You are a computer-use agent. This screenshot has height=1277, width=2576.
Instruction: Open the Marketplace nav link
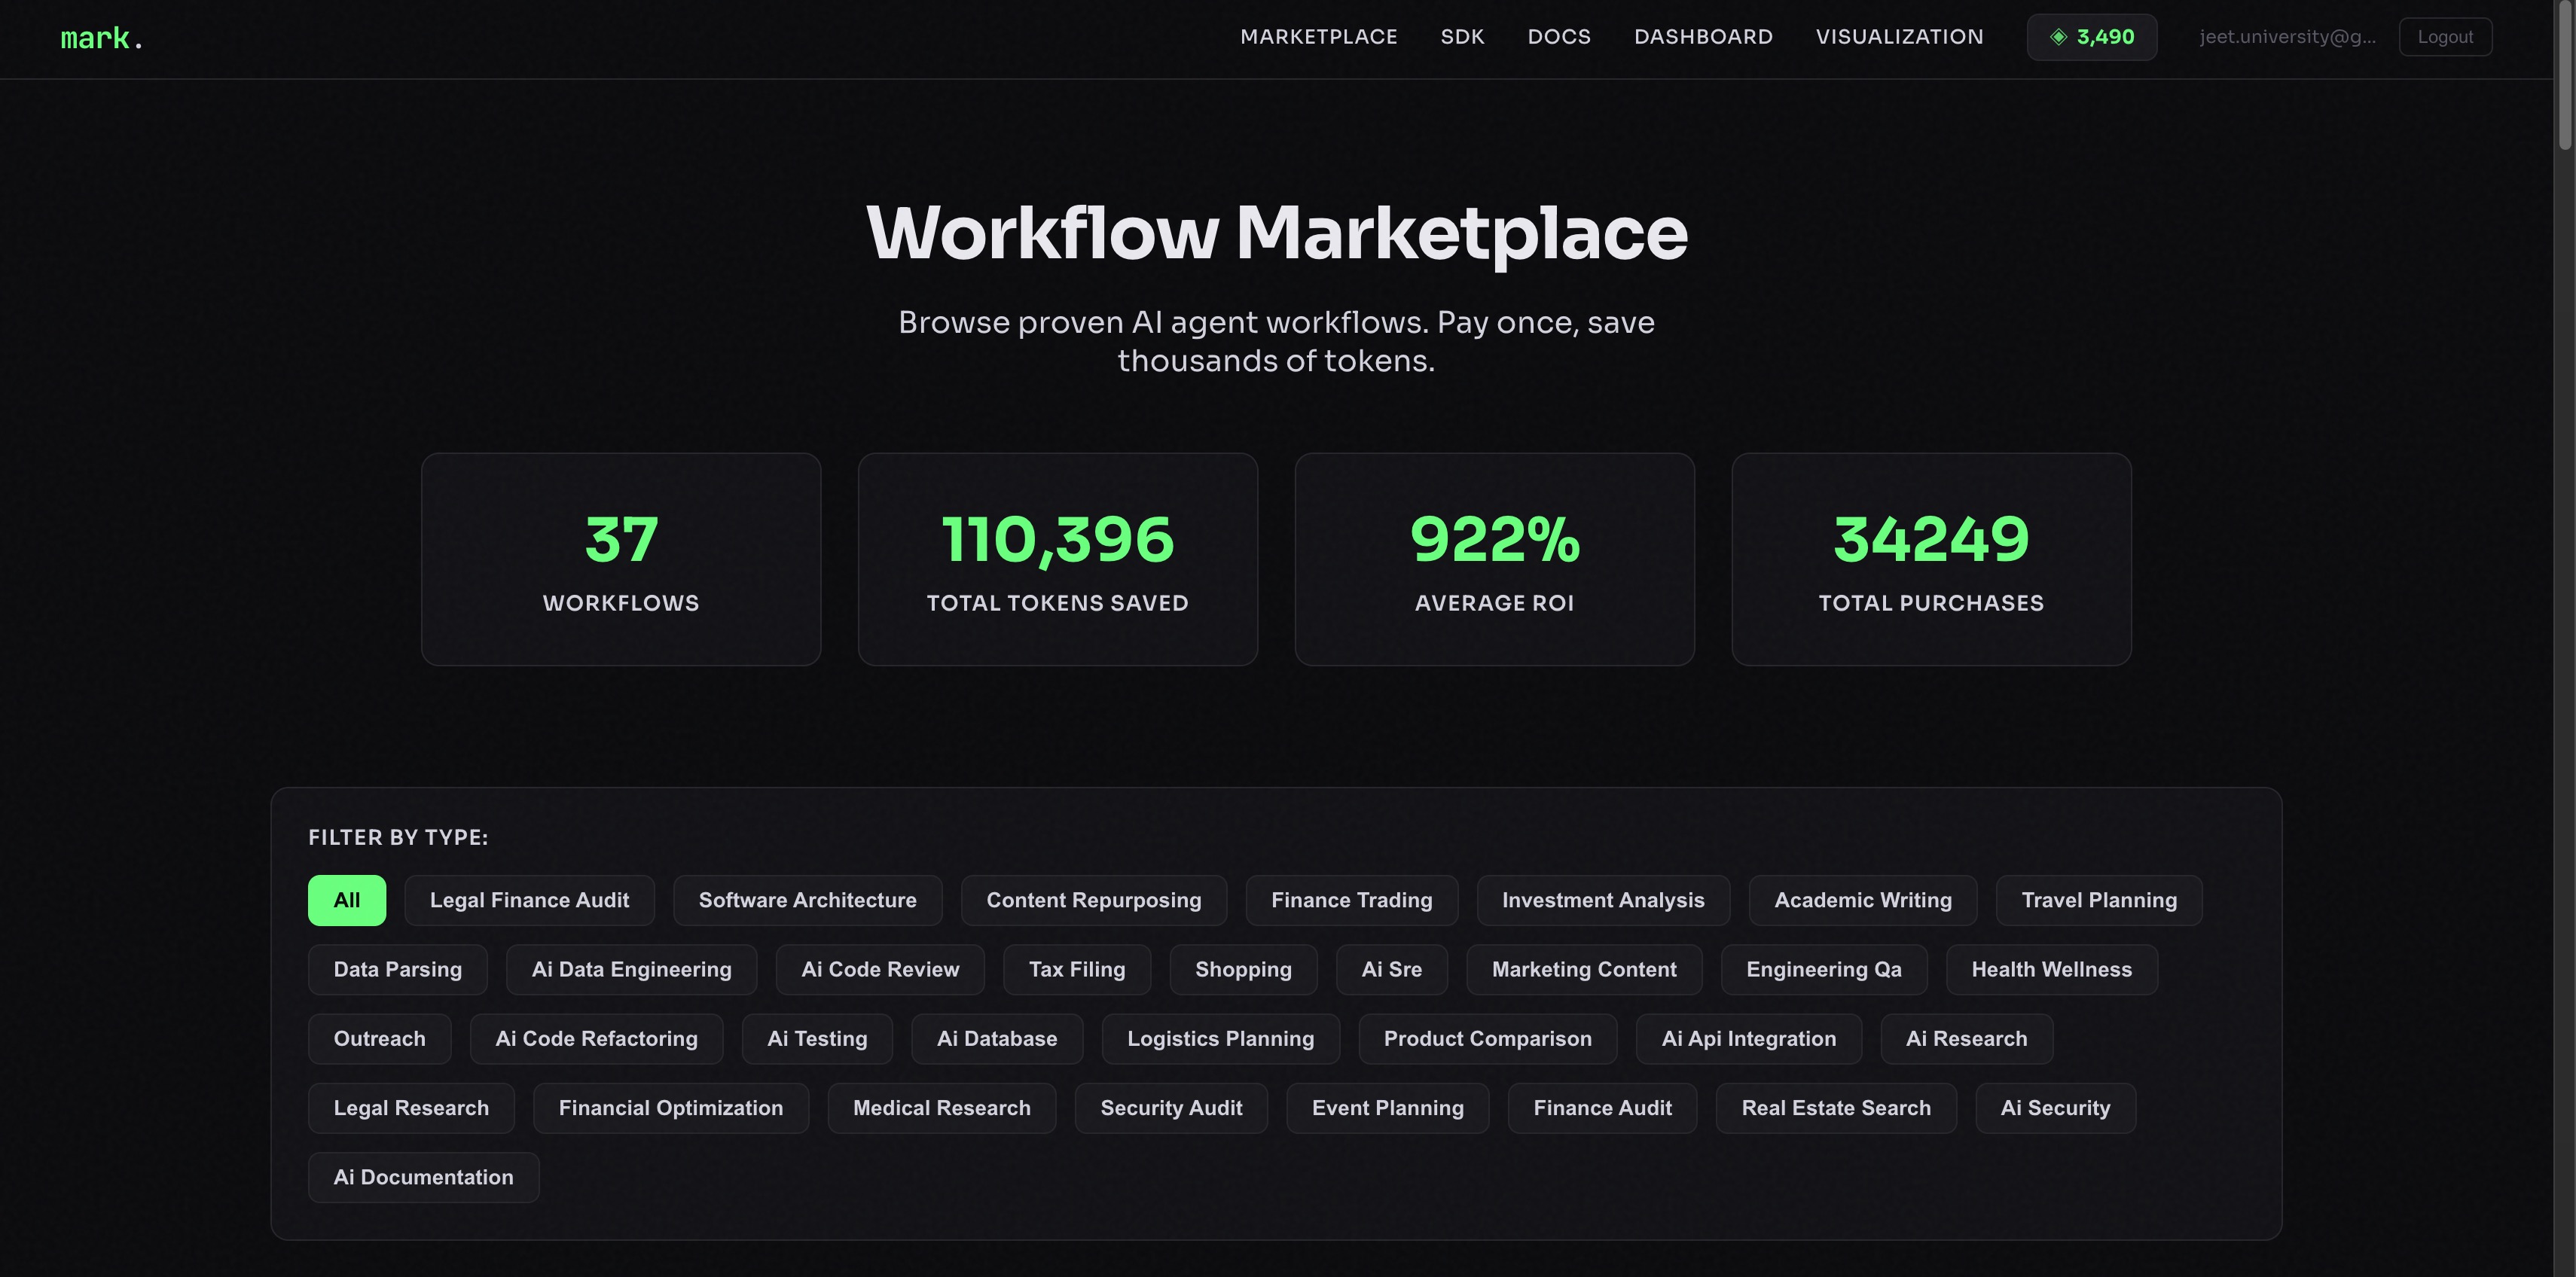(1318, 37)
